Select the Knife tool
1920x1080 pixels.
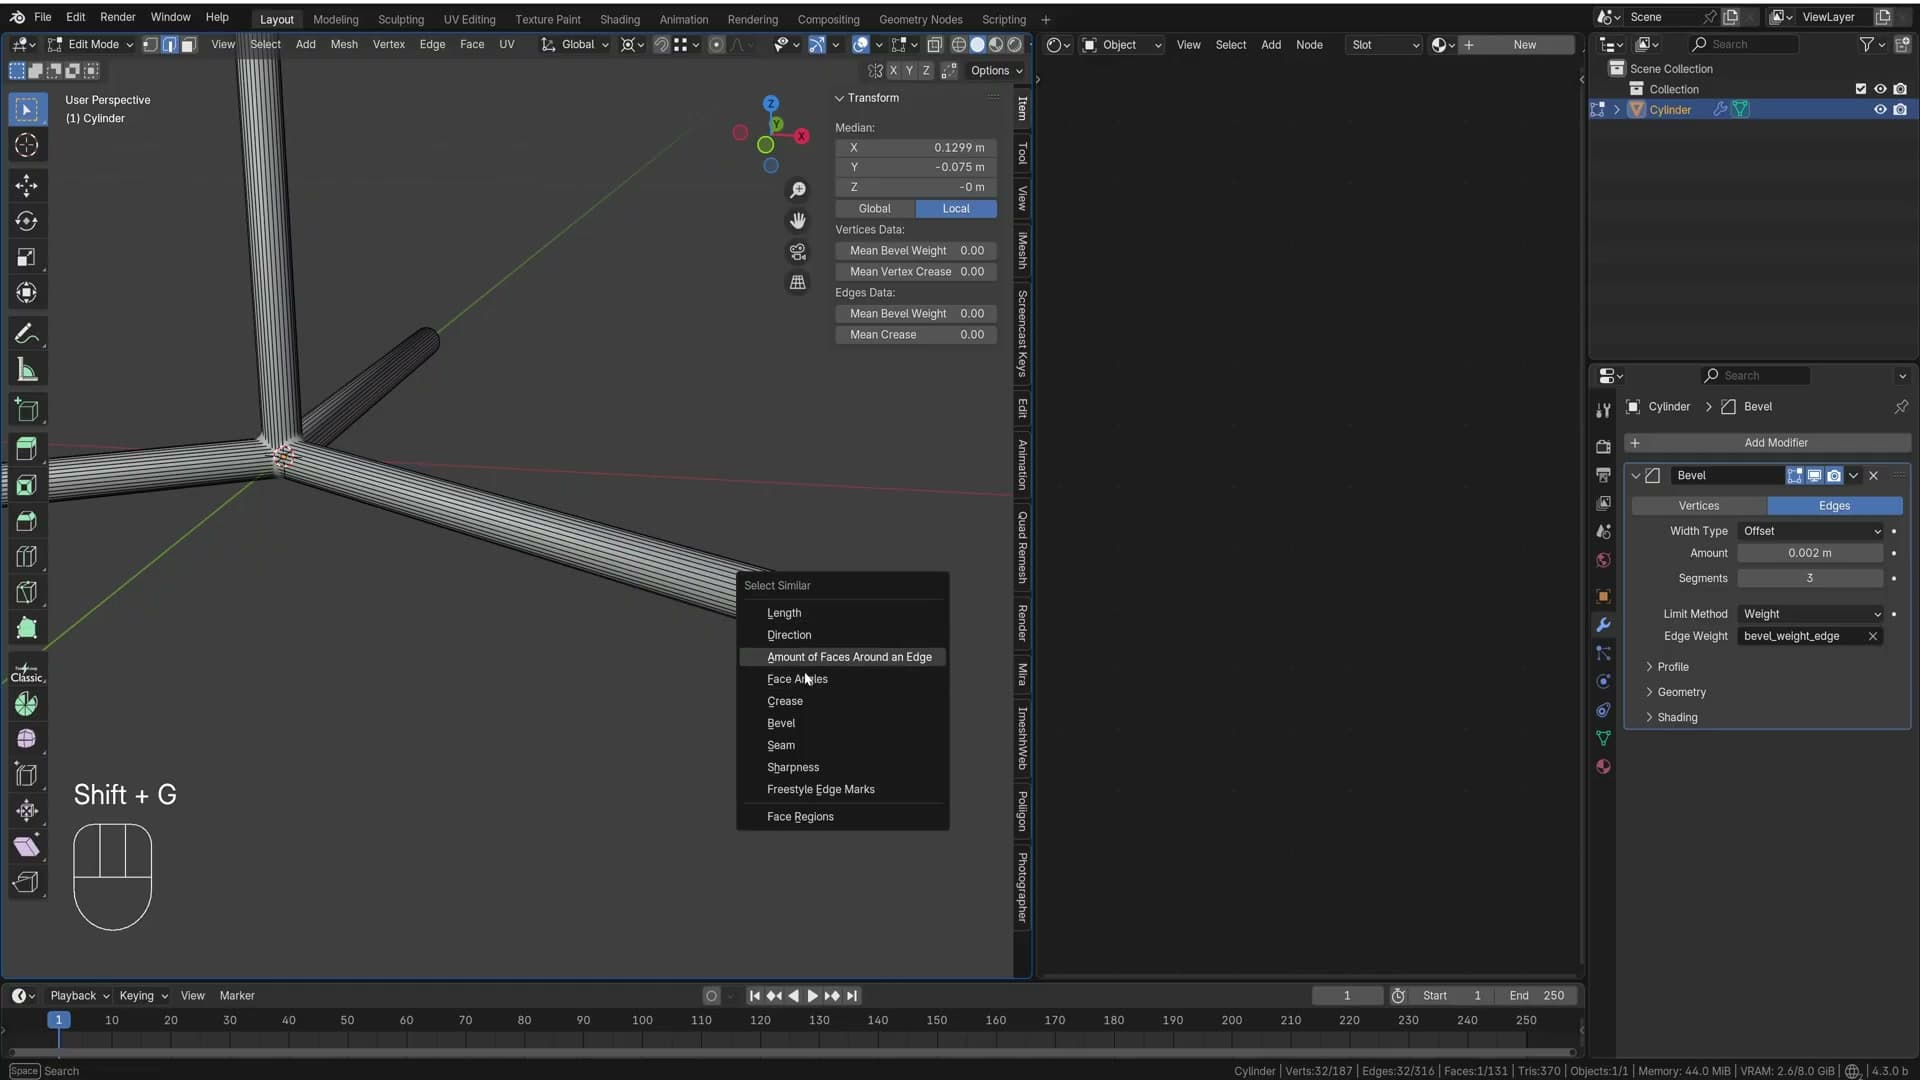(x=27, y=593)
